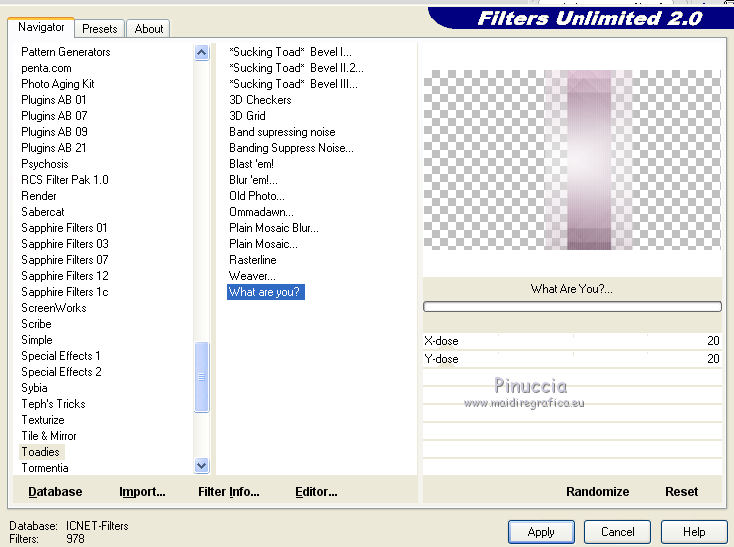This screenshot has width=734, height=547.
Task: Choose the 3D Checkers filter
Action: (260, 100)
